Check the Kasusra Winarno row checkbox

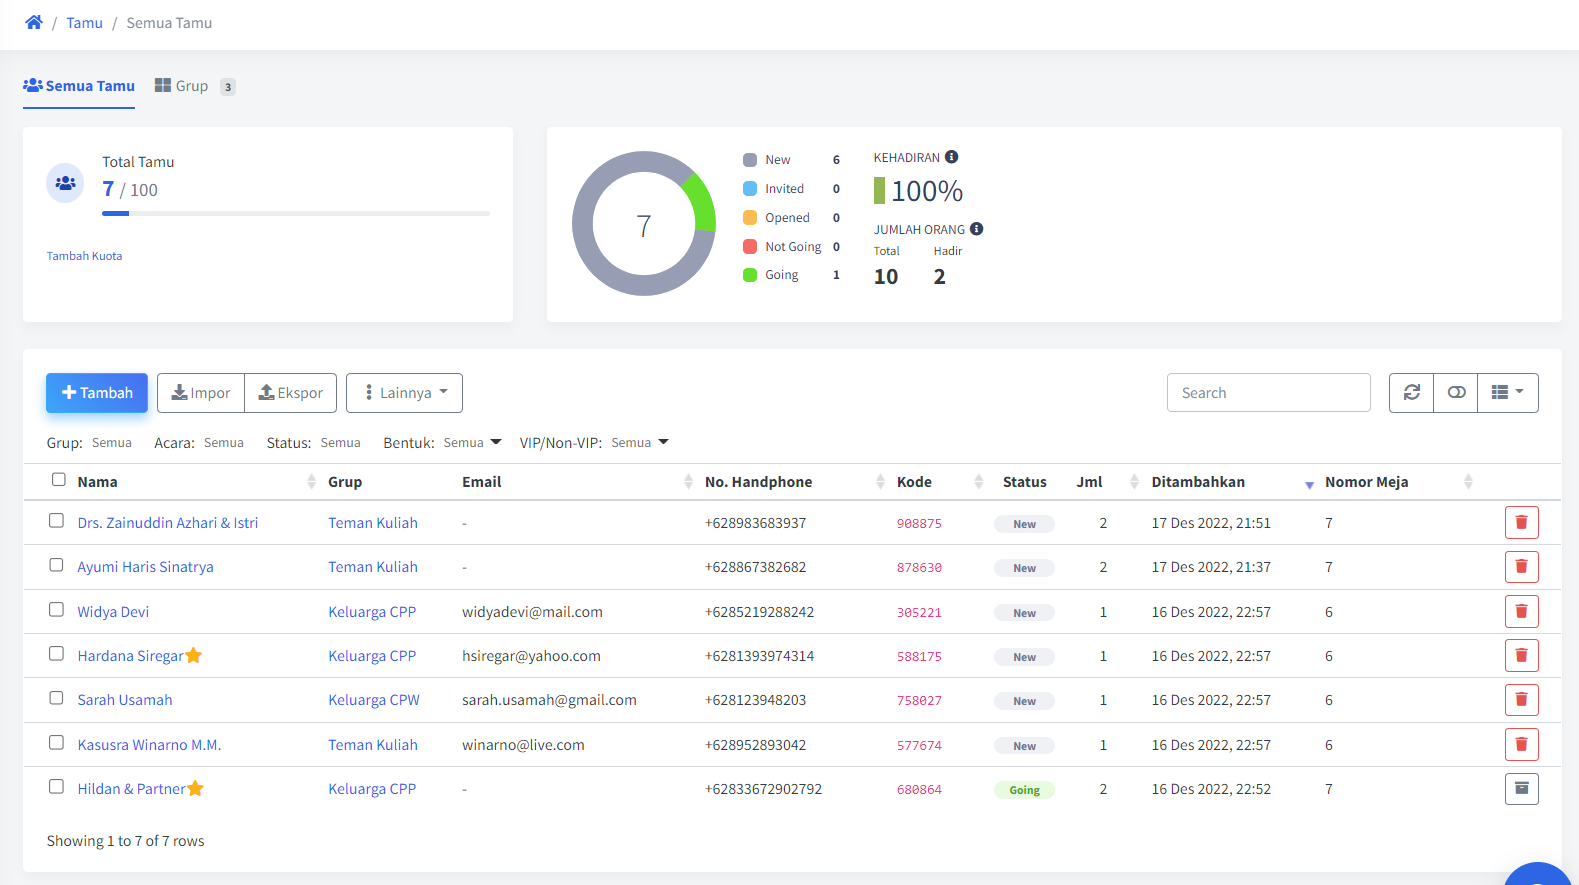(57, 743)
